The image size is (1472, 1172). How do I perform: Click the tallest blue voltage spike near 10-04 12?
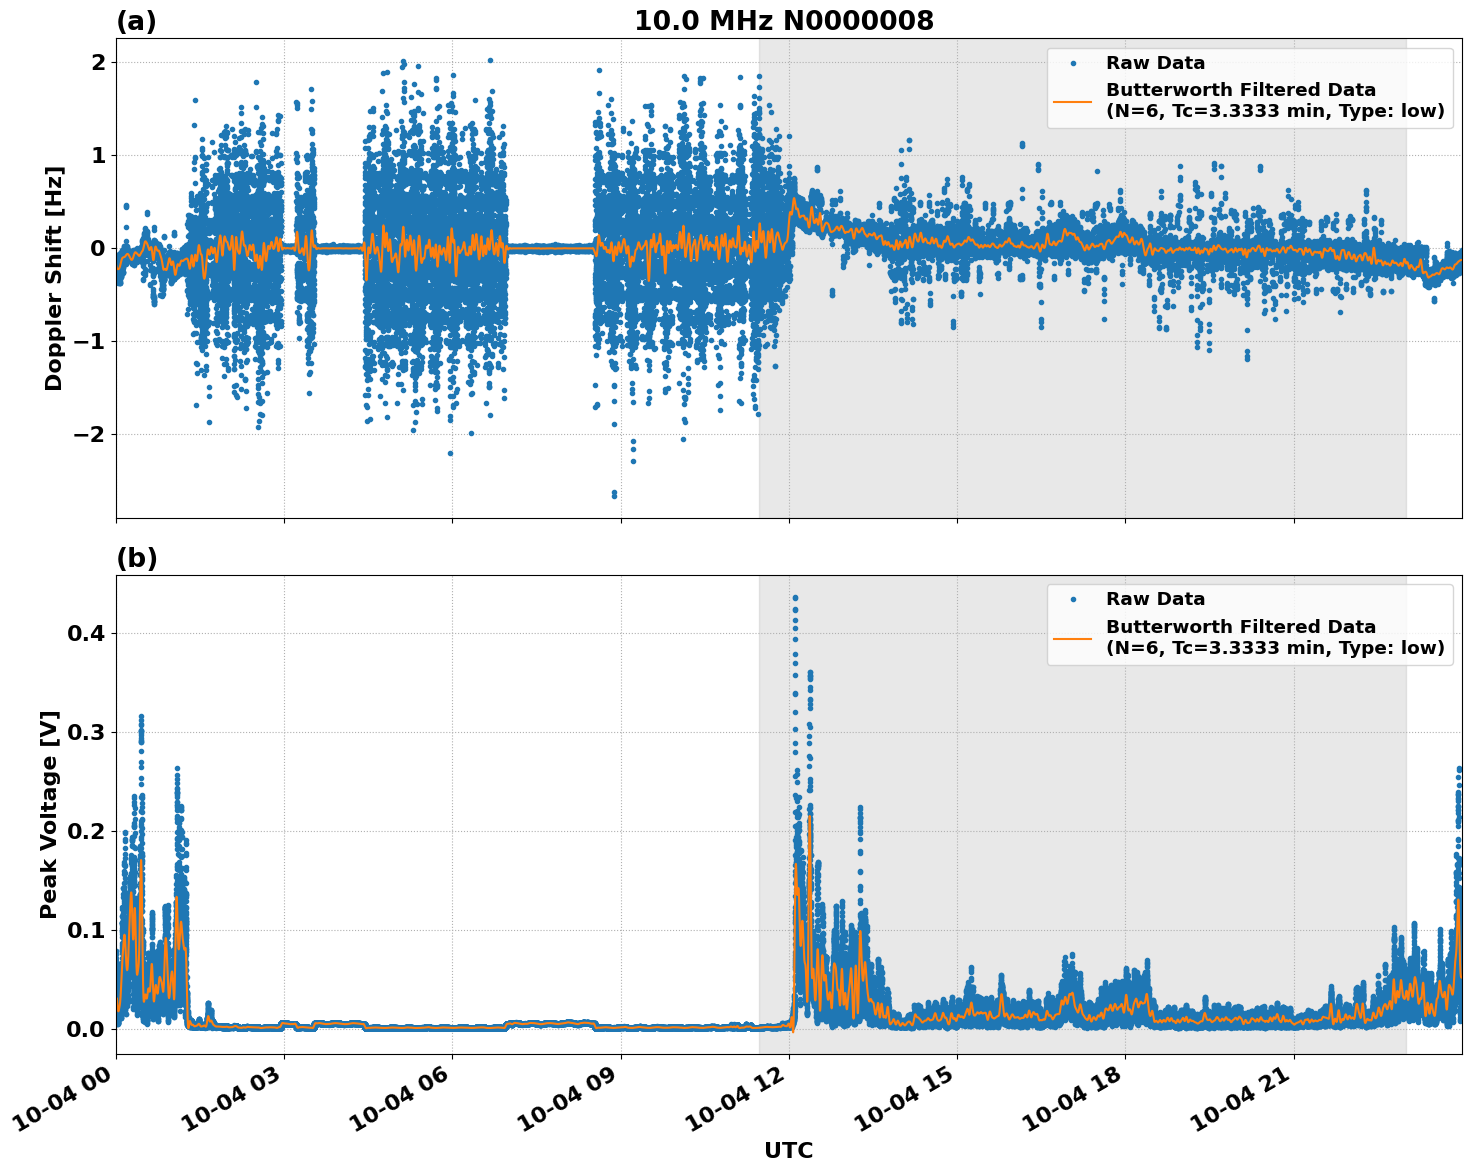click(795, 597)
